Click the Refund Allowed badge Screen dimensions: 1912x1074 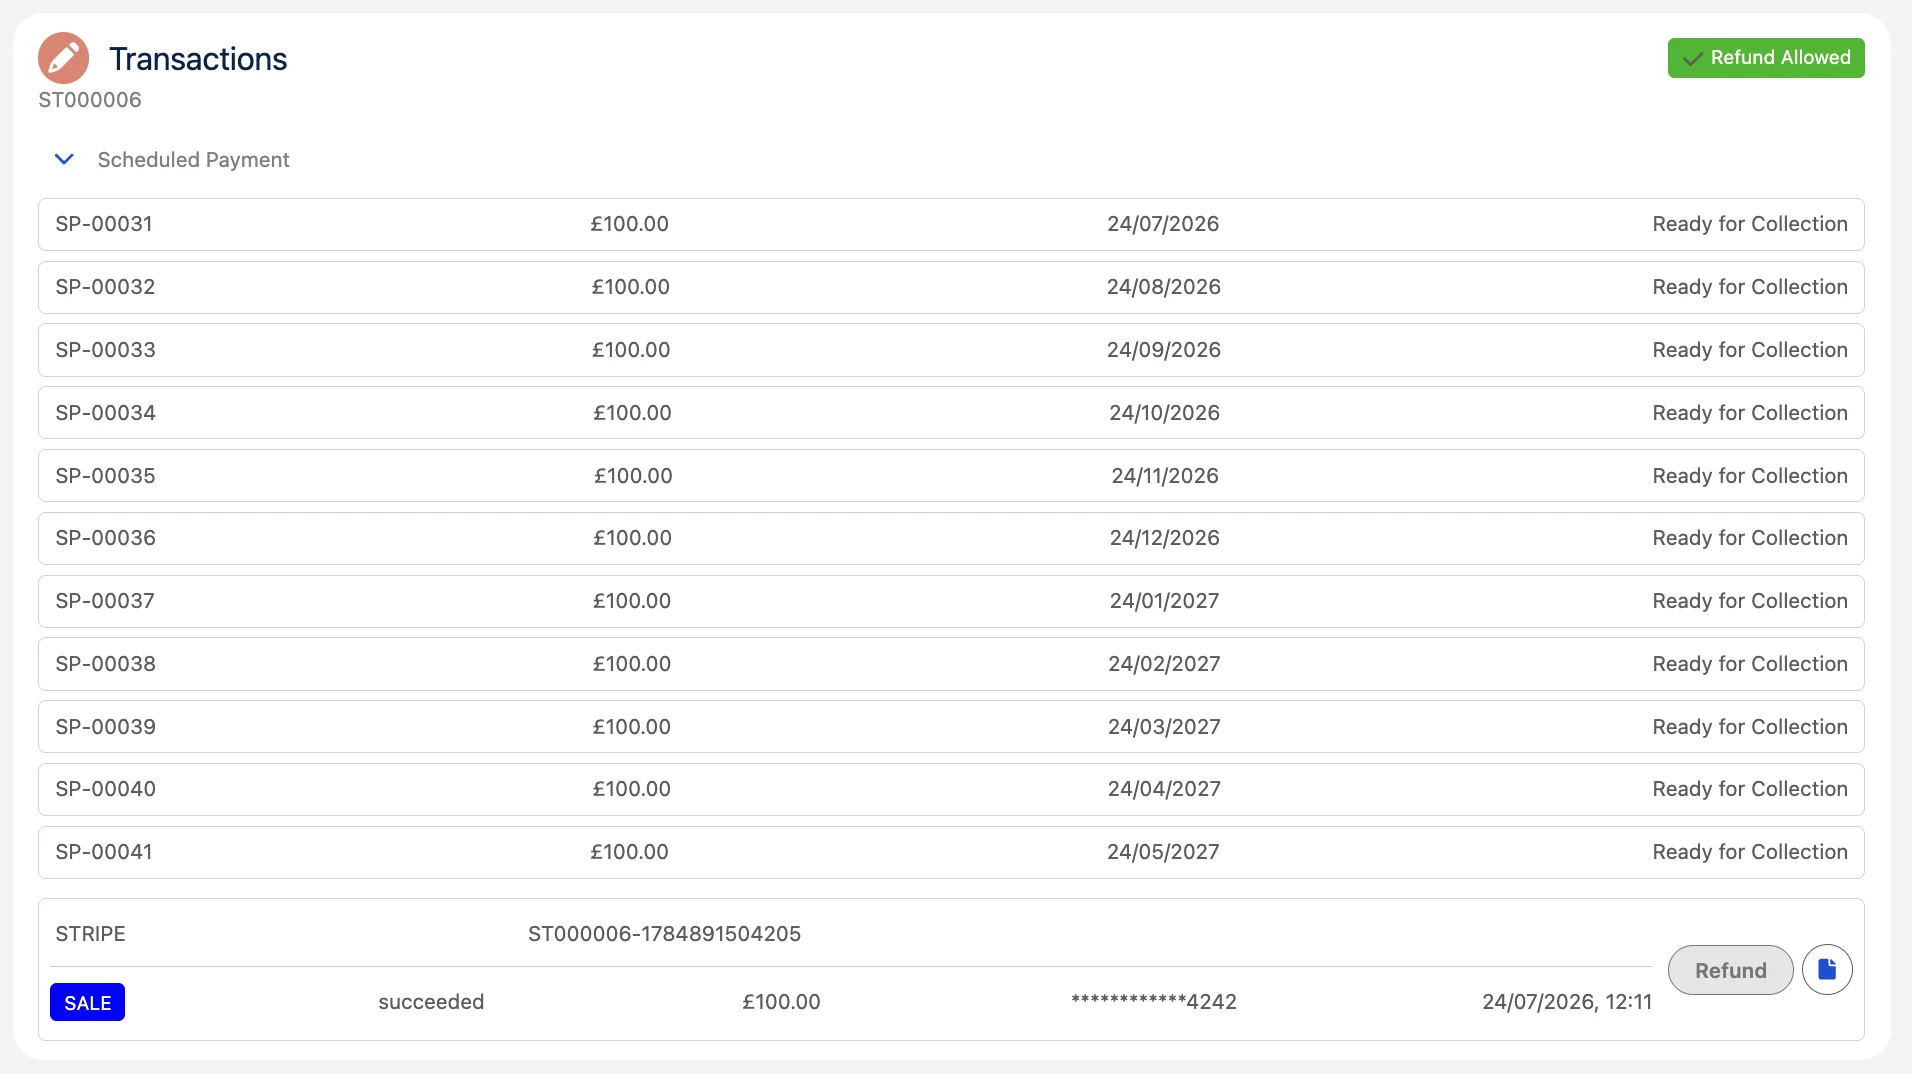coord(1766,58)
